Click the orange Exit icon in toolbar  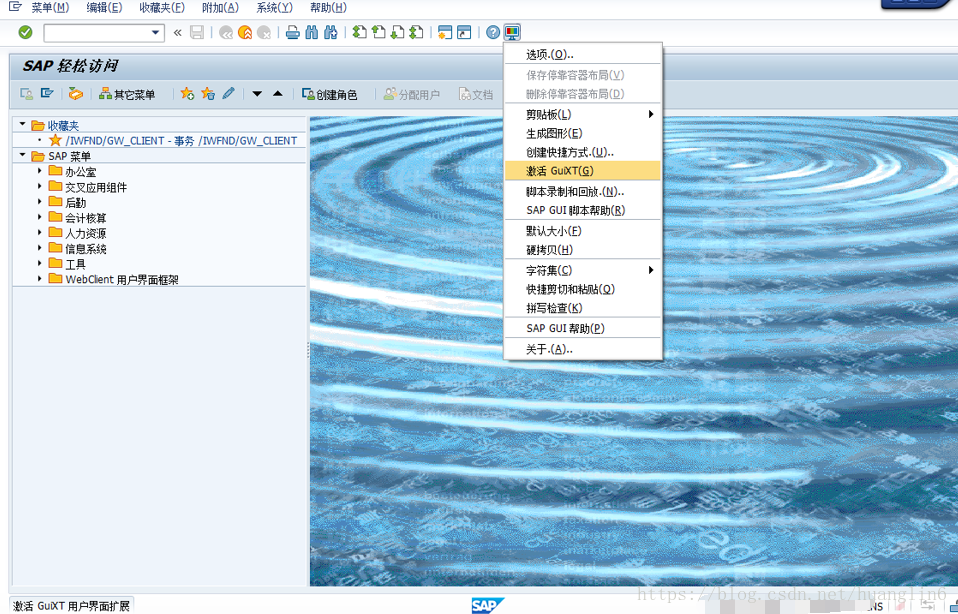point(245,32)
